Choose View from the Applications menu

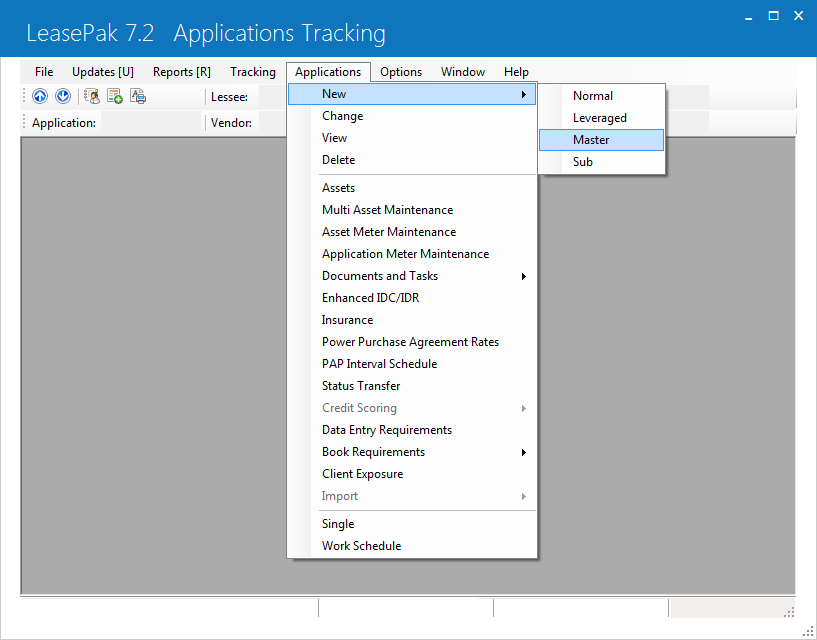pos(412,138)
